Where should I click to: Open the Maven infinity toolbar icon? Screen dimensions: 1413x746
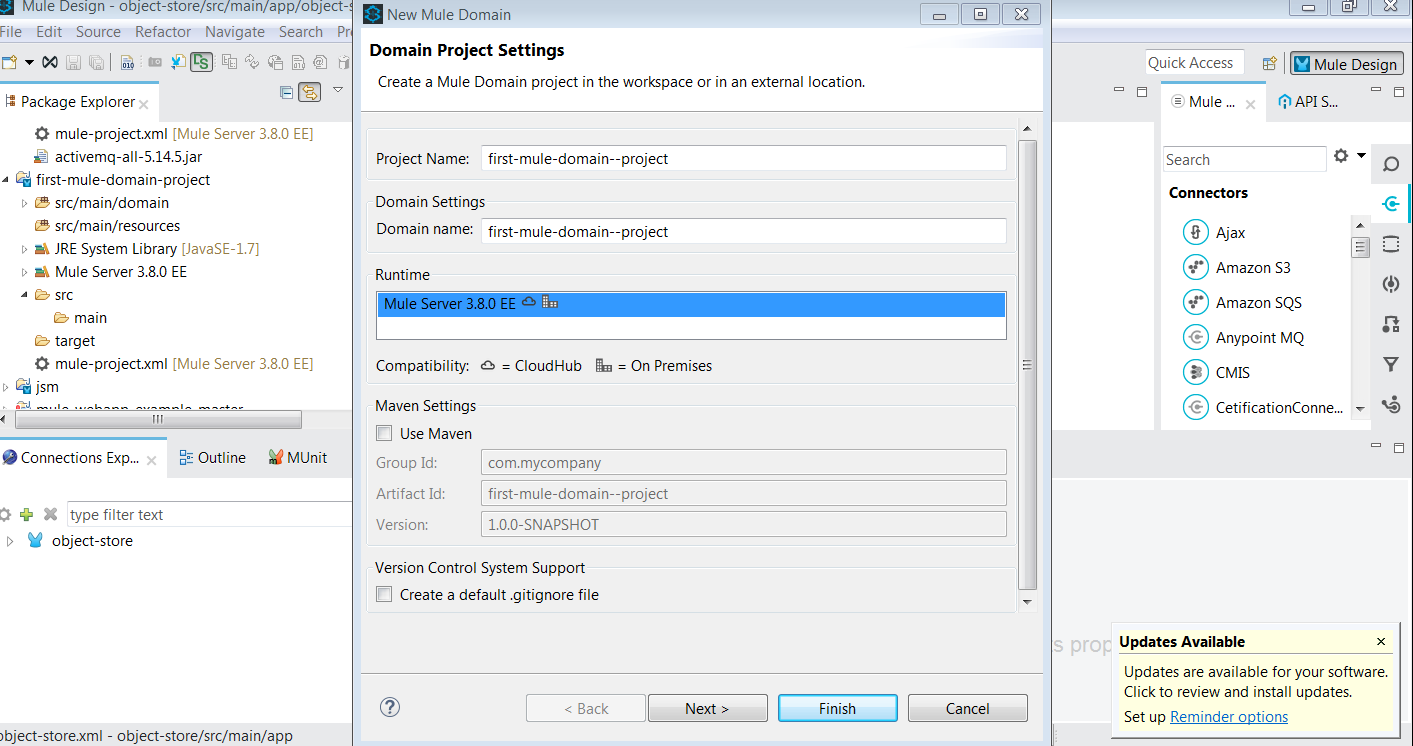tap(49, 62)
